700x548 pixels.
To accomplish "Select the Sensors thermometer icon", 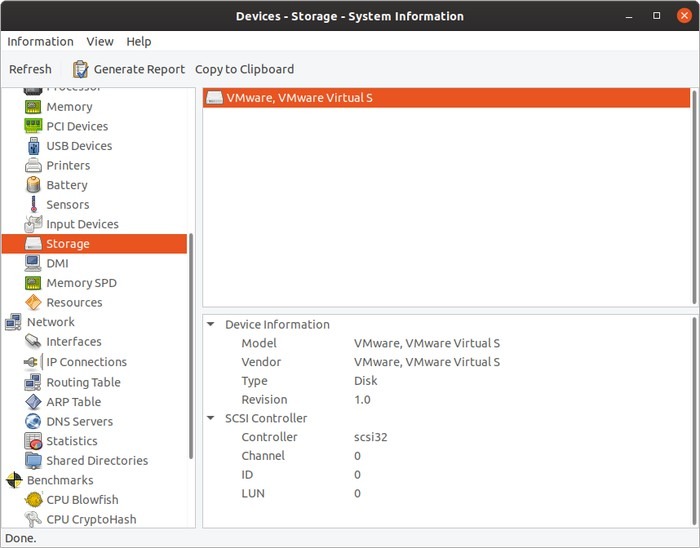I will pyautogui.click(x=33, y=204).
